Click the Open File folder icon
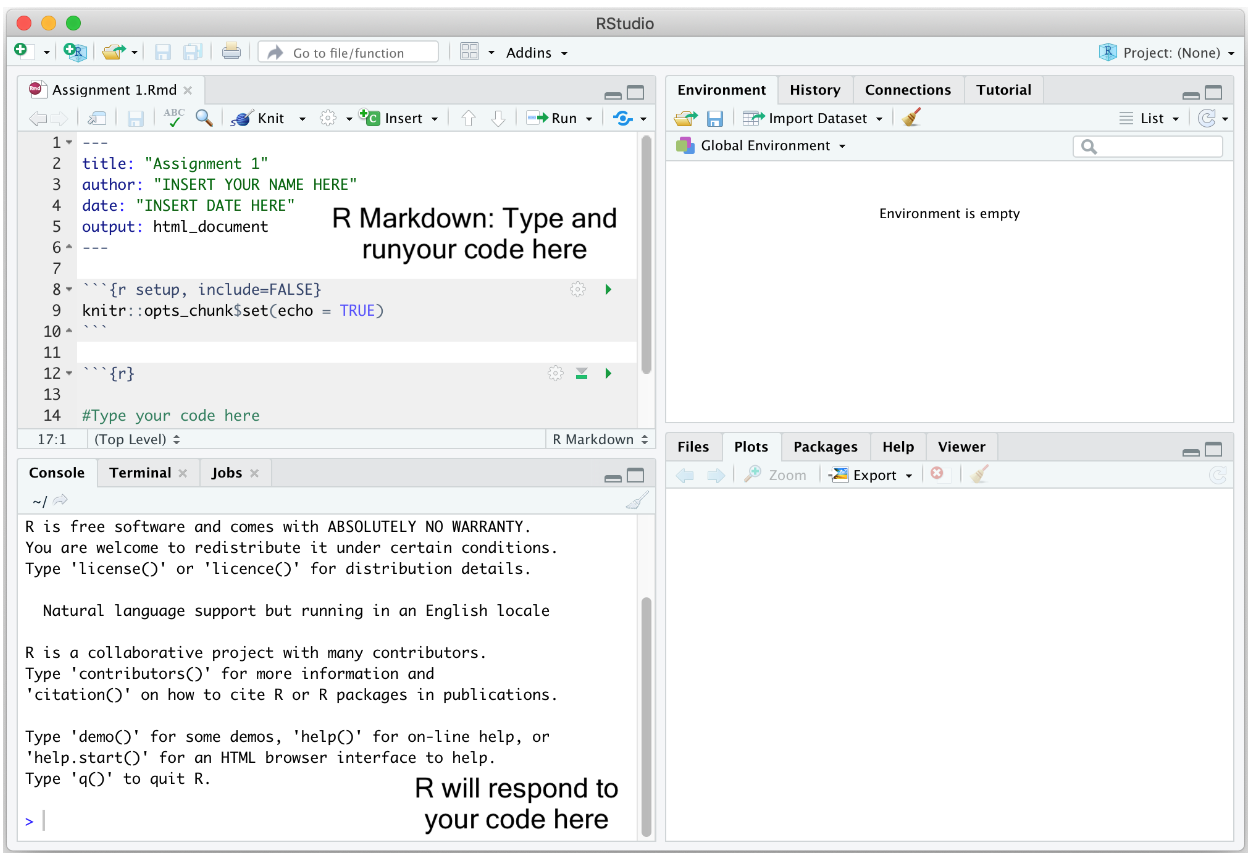Image resolution: width=1255 pixels, height=858 pixels. (x=114, y=52)
